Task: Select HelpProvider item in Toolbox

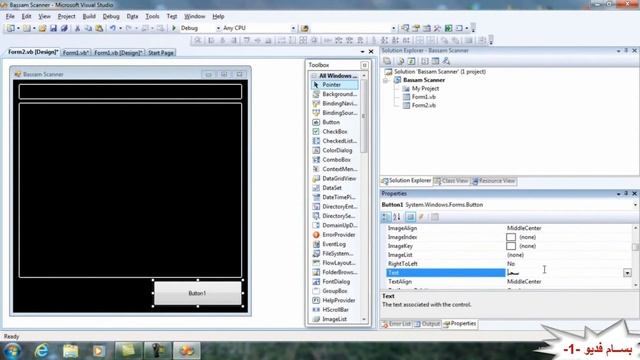Action: tap(335, 300)
